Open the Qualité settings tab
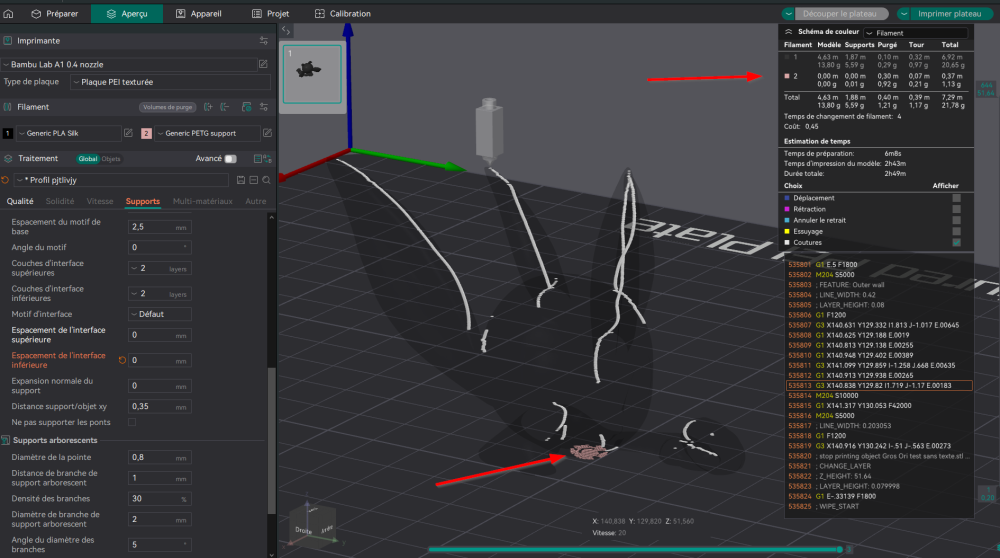This screenshot has height=558, width=1000. (20, 201)
